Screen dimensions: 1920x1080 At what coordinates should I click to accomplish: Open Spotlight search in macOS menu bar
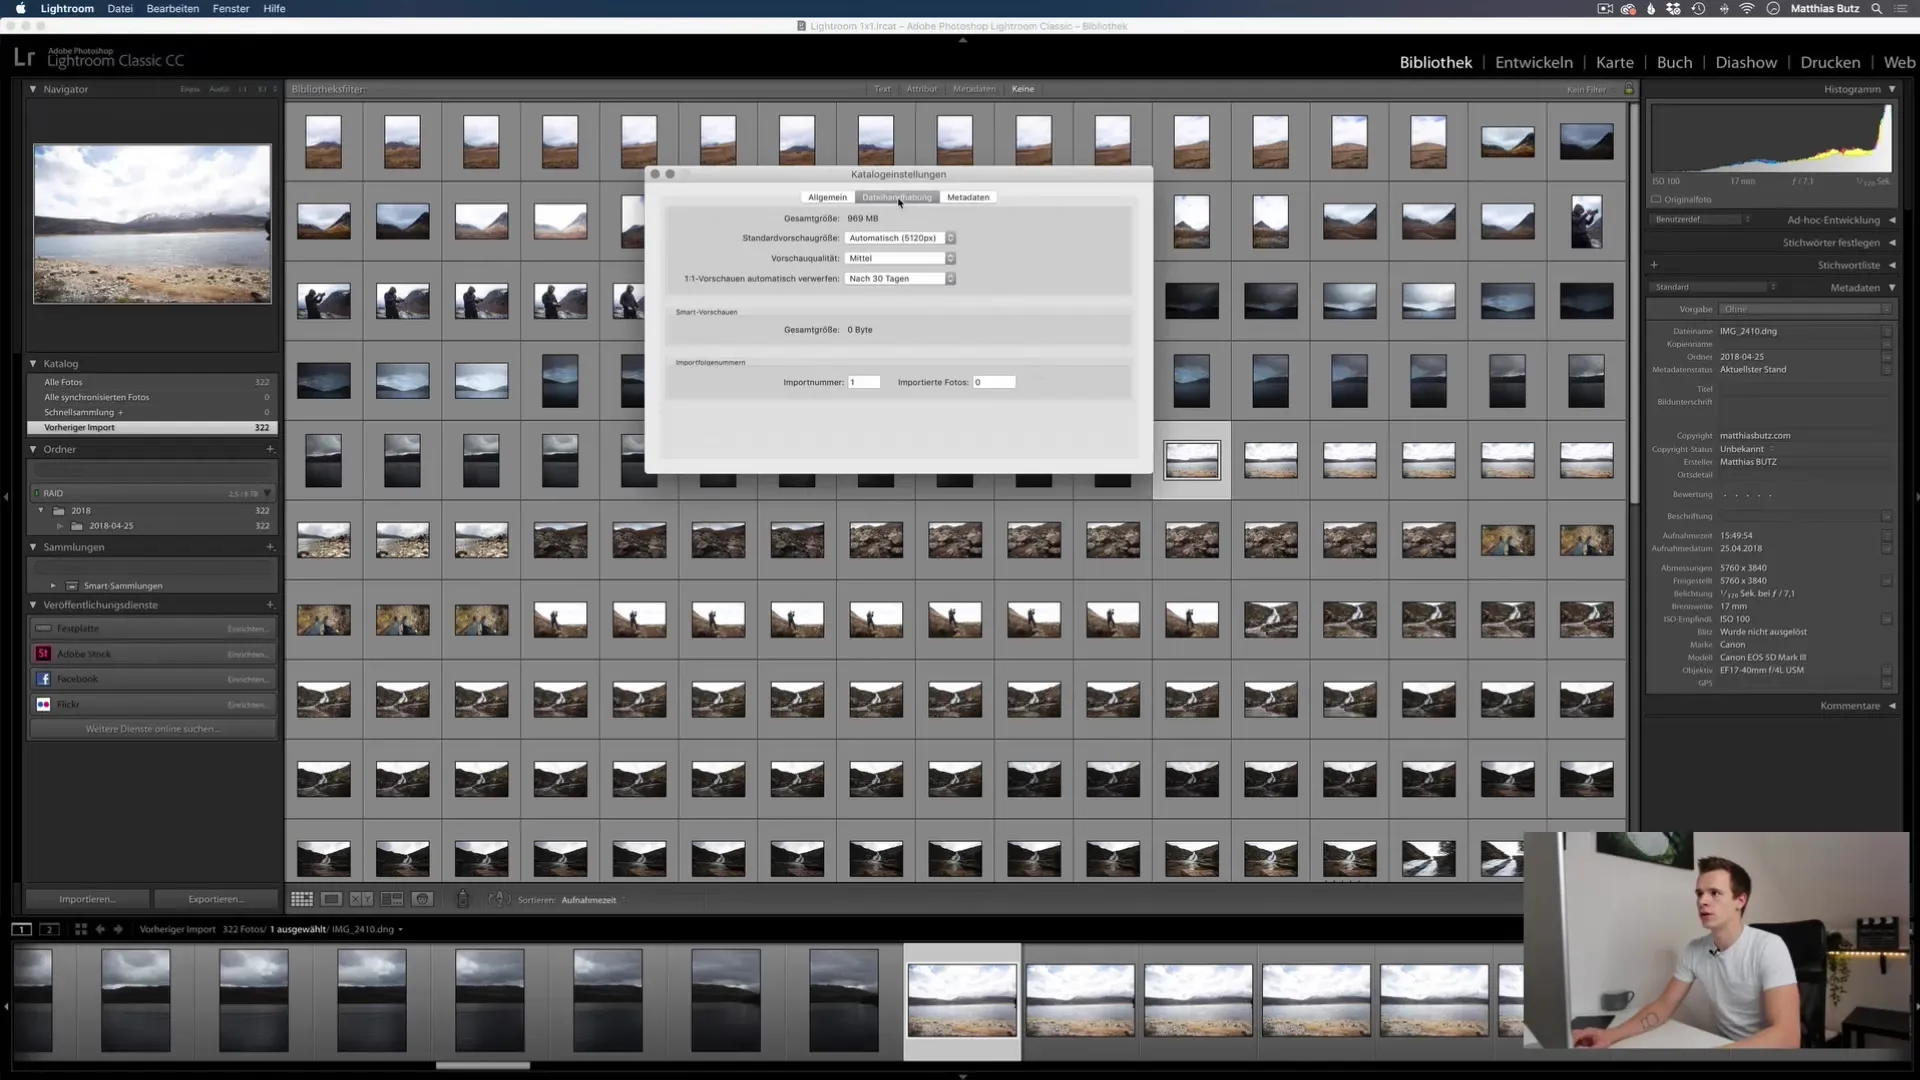pyautogui.click(x=1877, y=8)
